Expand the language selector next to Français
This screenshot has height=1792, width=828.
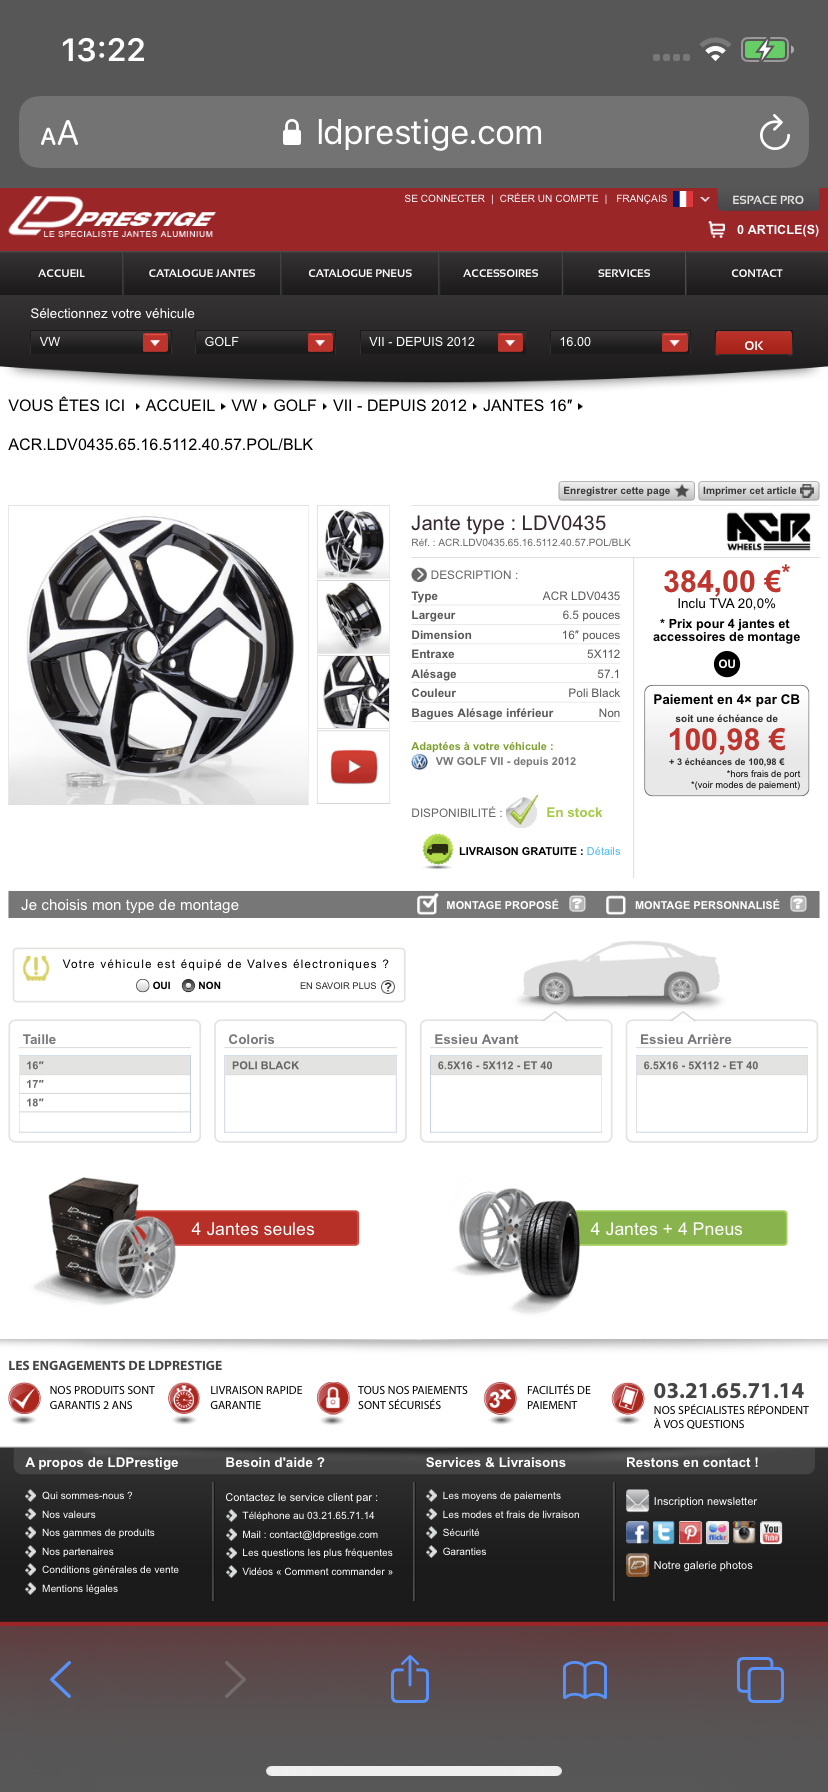click(x=705, y=199)
